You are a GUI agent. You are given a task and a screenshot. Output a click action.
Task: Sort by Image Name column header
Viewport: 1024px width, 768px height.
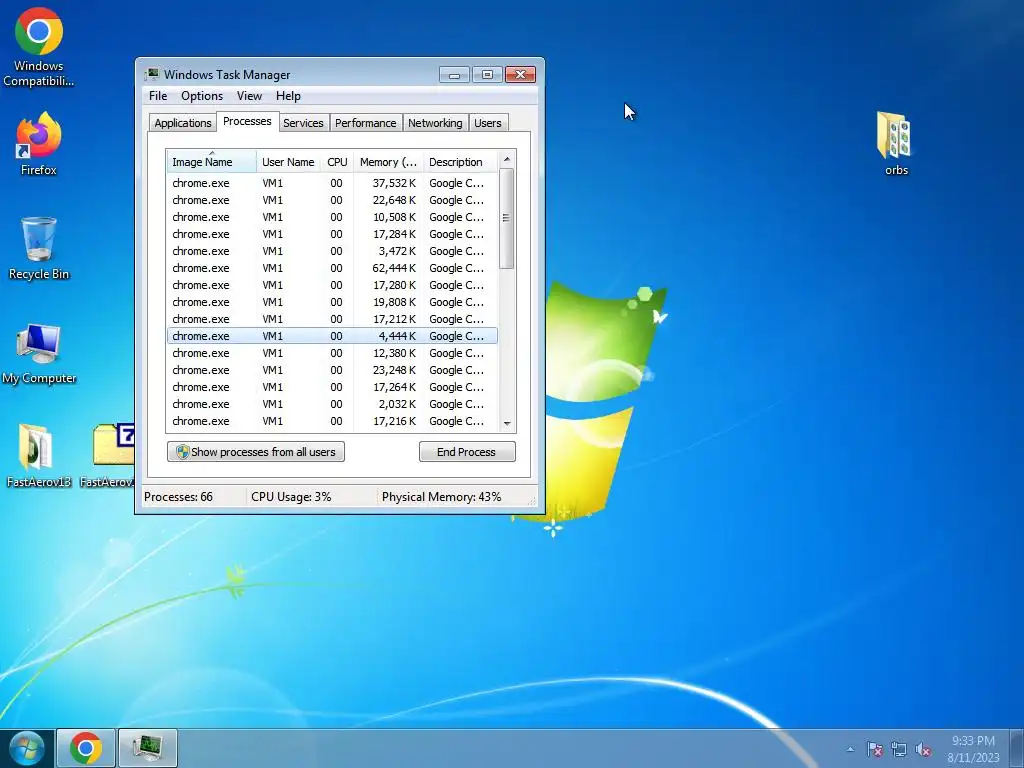coord(211,162)
